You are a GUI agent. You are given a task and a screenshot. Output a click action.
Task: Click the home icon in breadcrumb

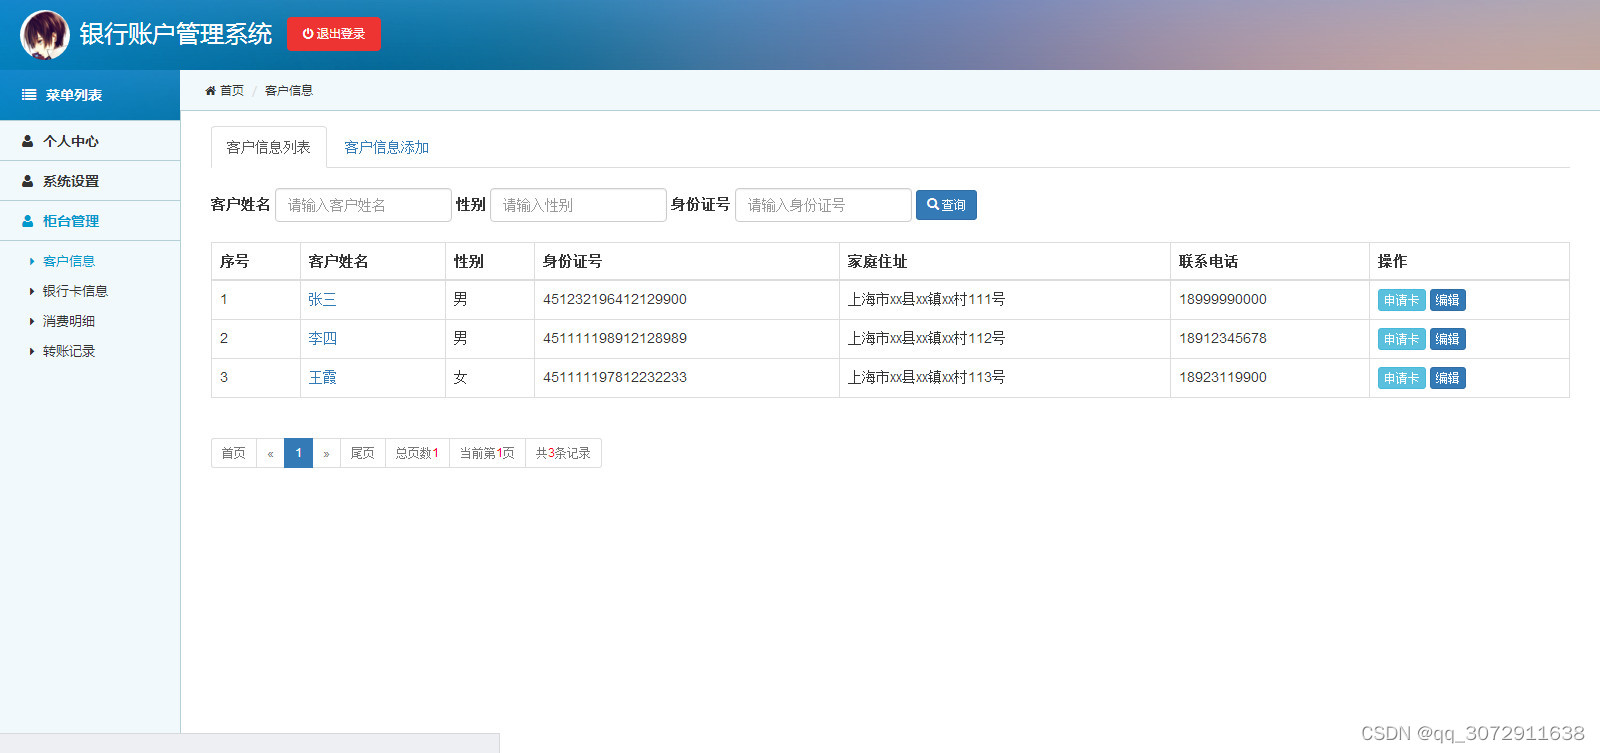click(x=210, y=90)
